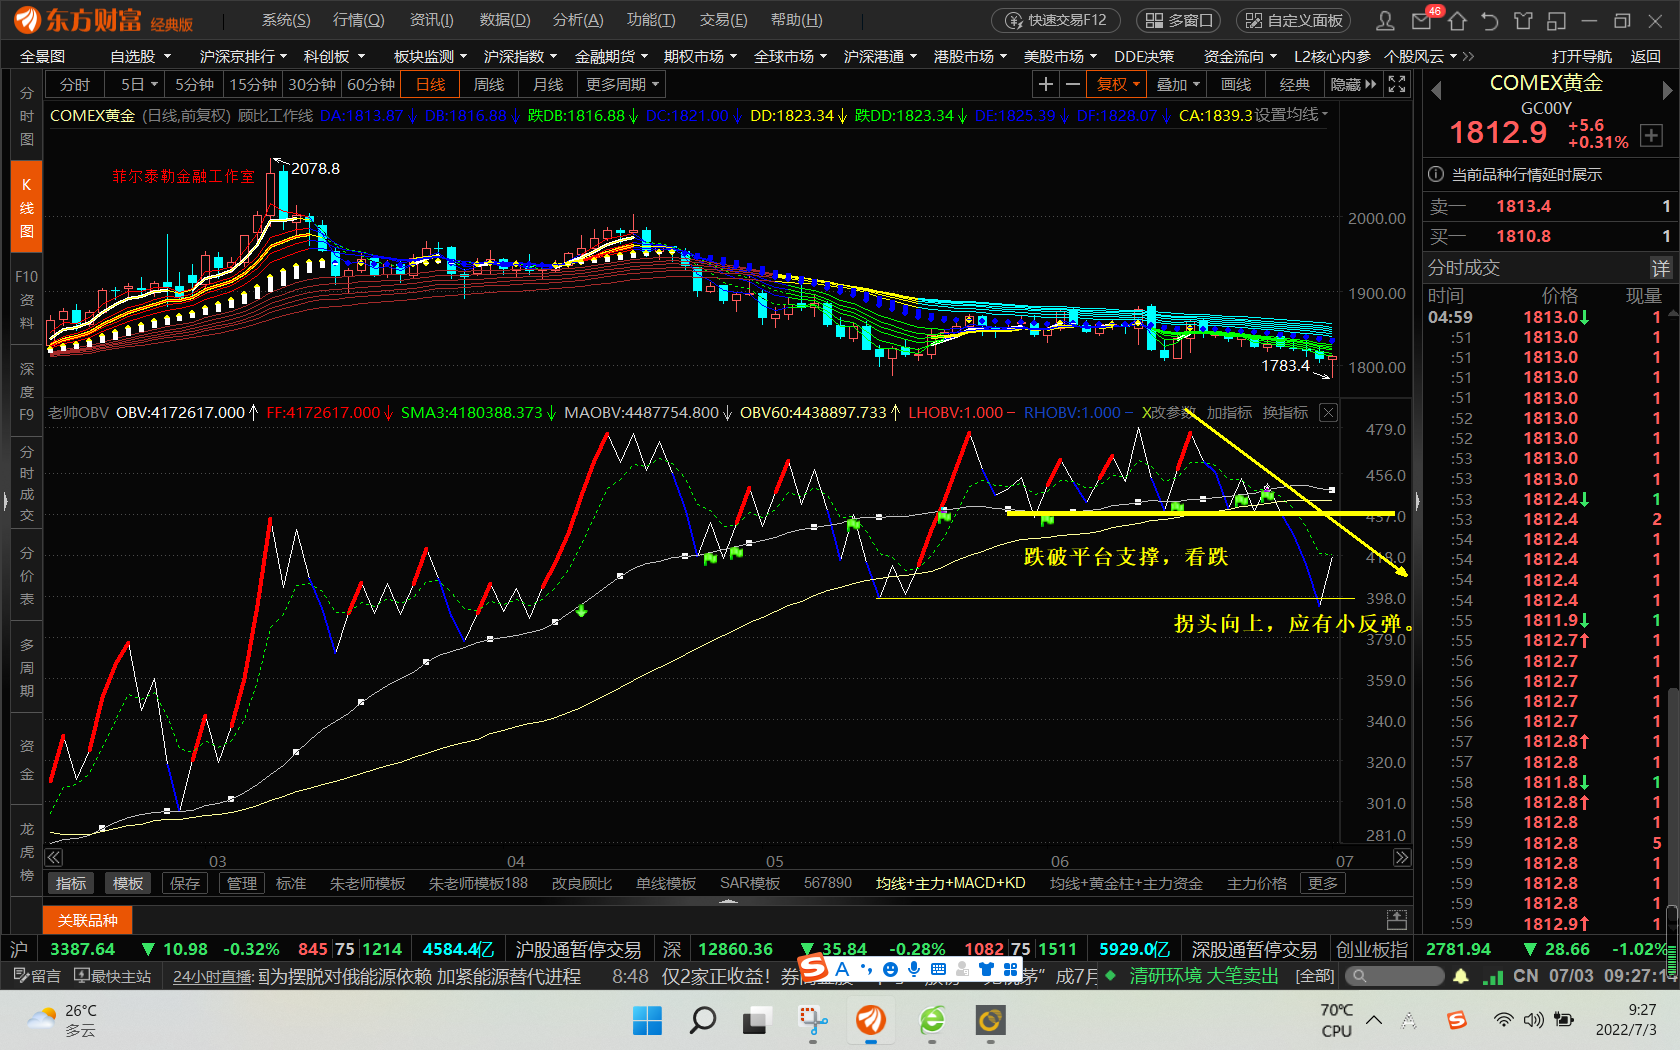Click notification bell in status bar
Image resolution: width=1680 pixels, height=1050 pixels.
pos(1461,976)
